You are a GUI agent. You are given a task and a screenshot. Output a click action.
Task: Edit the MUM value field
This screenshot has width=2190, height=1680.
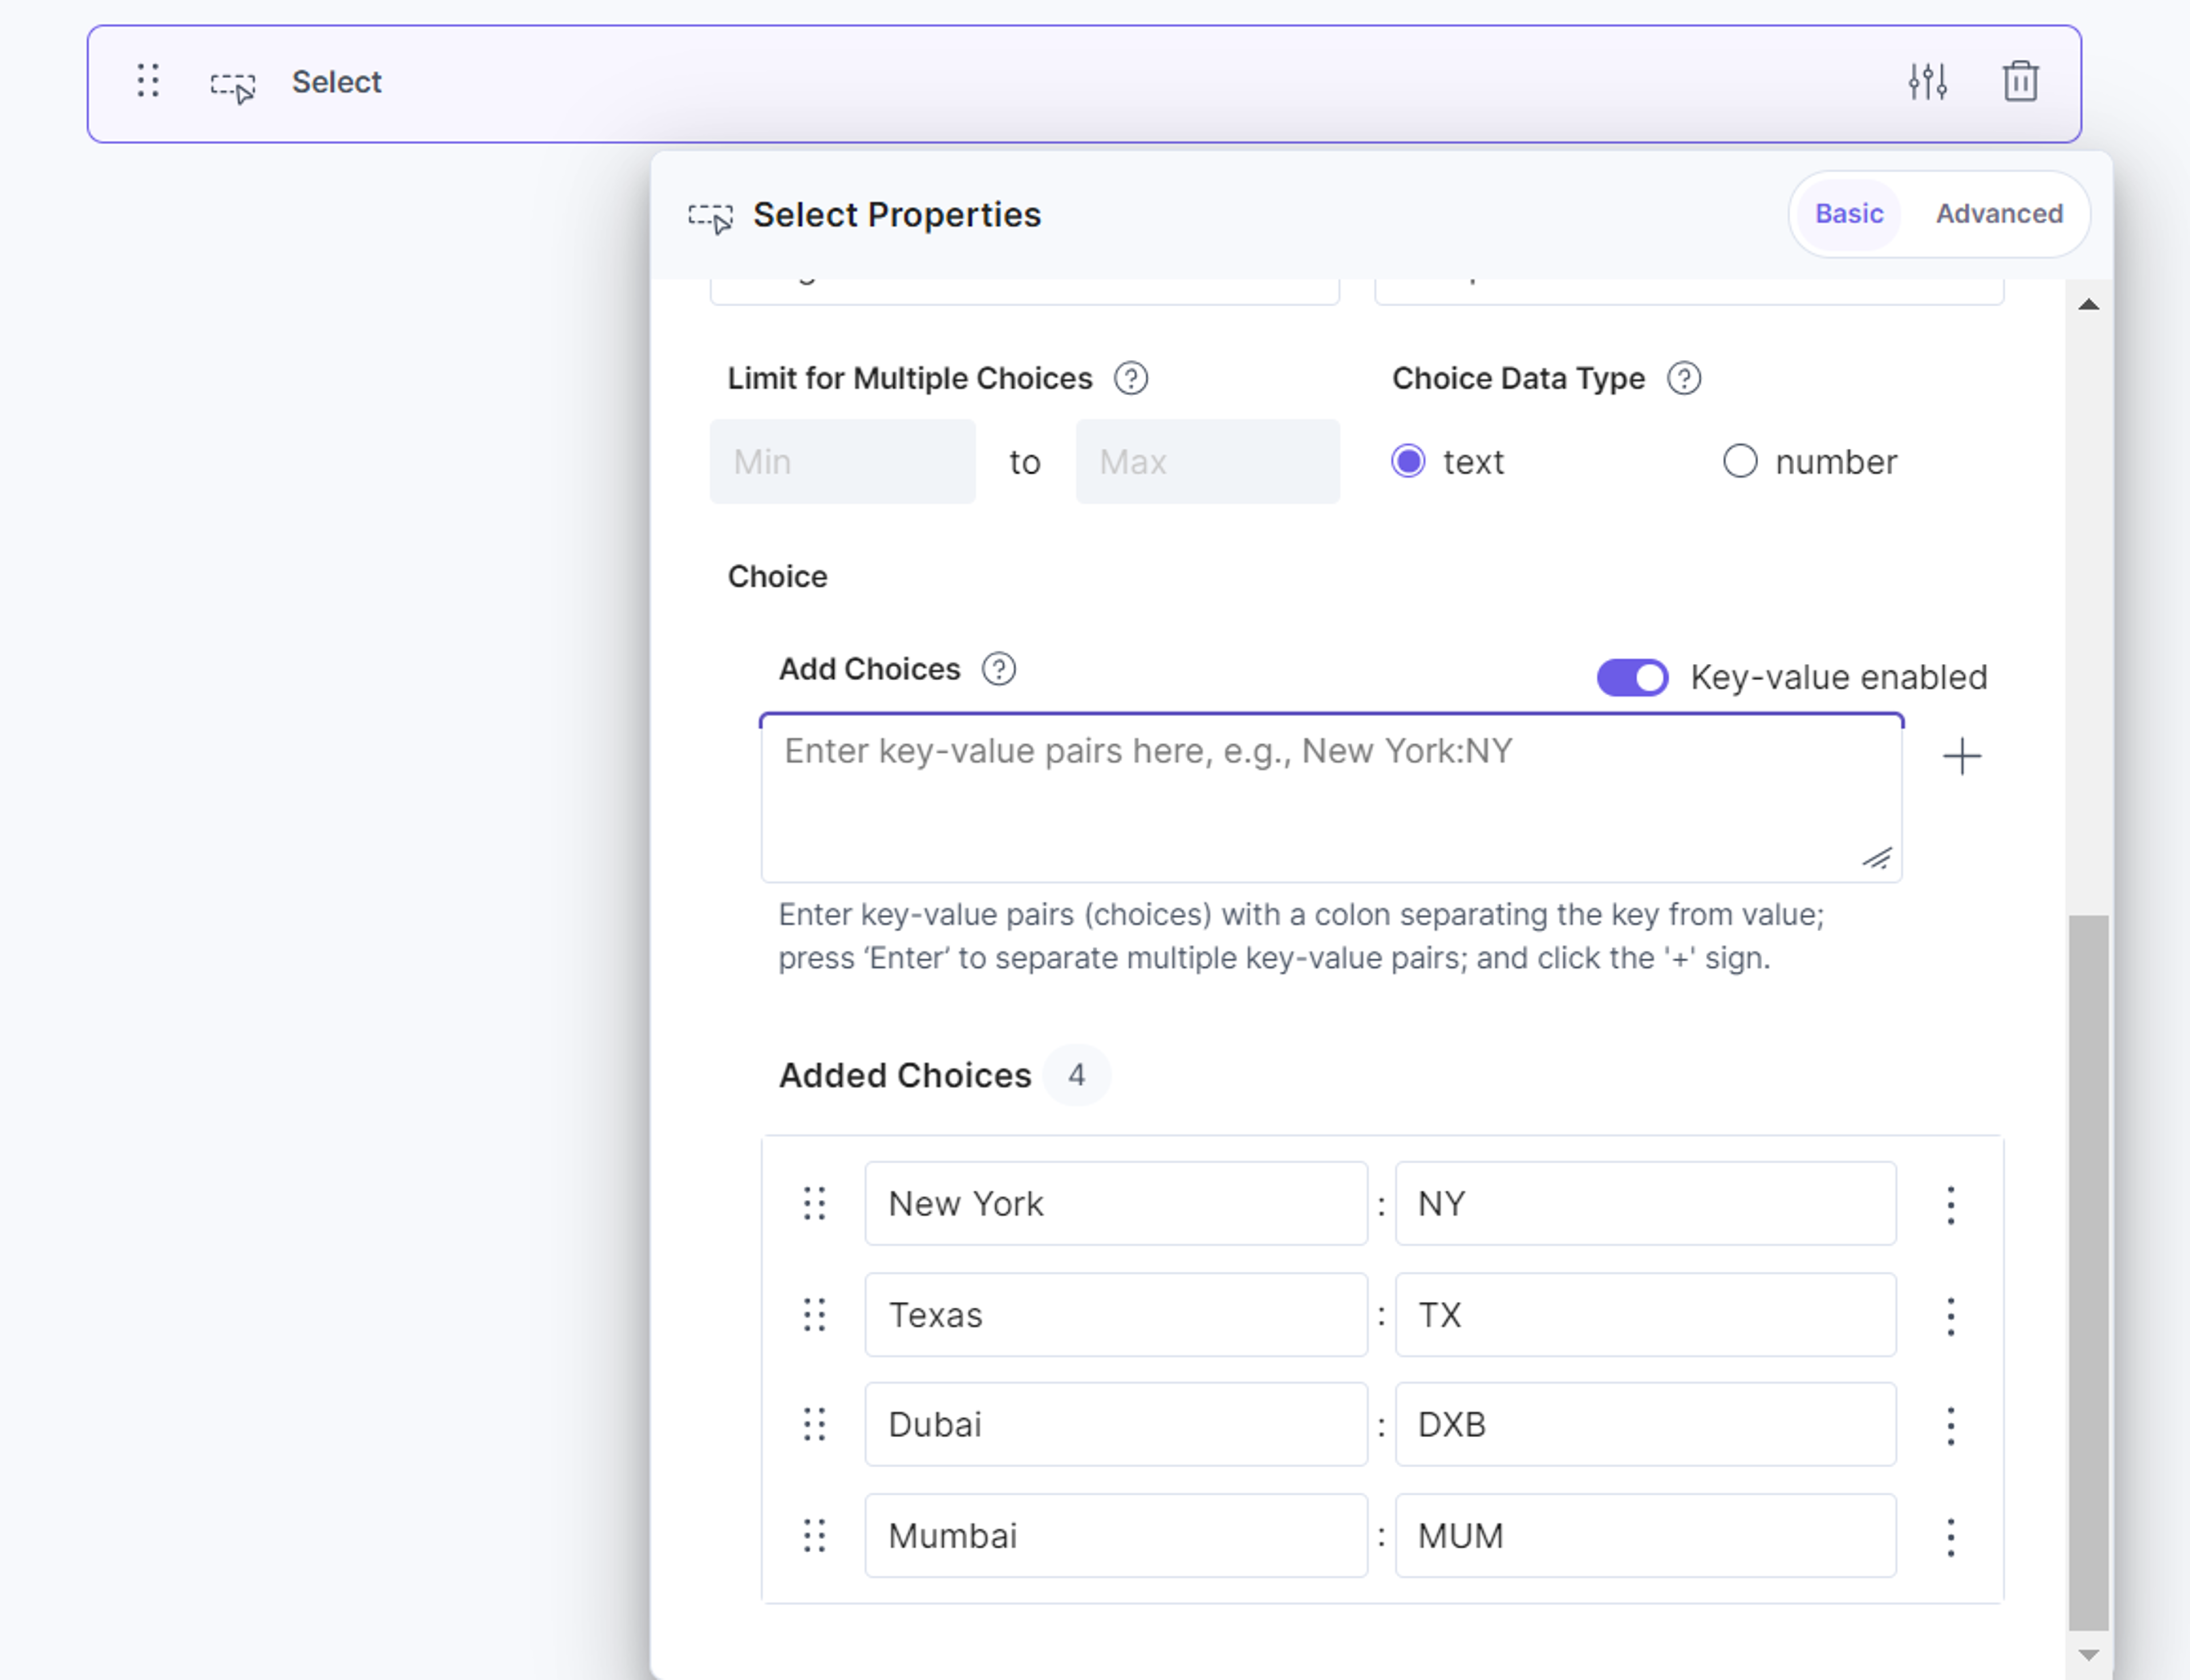[1645, 1536]
